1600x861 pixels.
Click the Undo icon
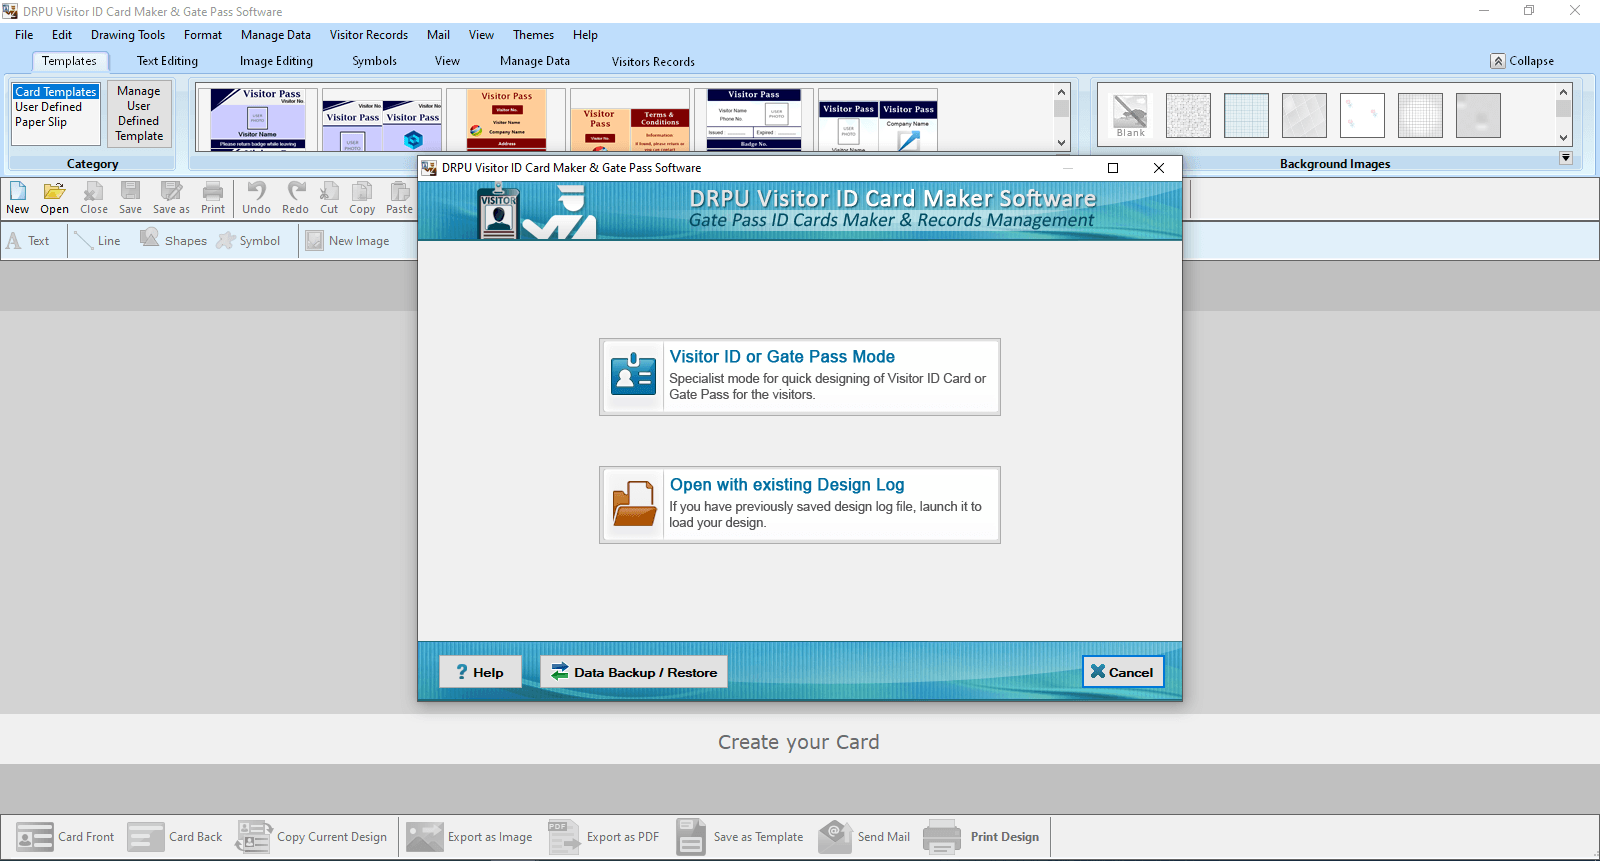pos(256,197)
